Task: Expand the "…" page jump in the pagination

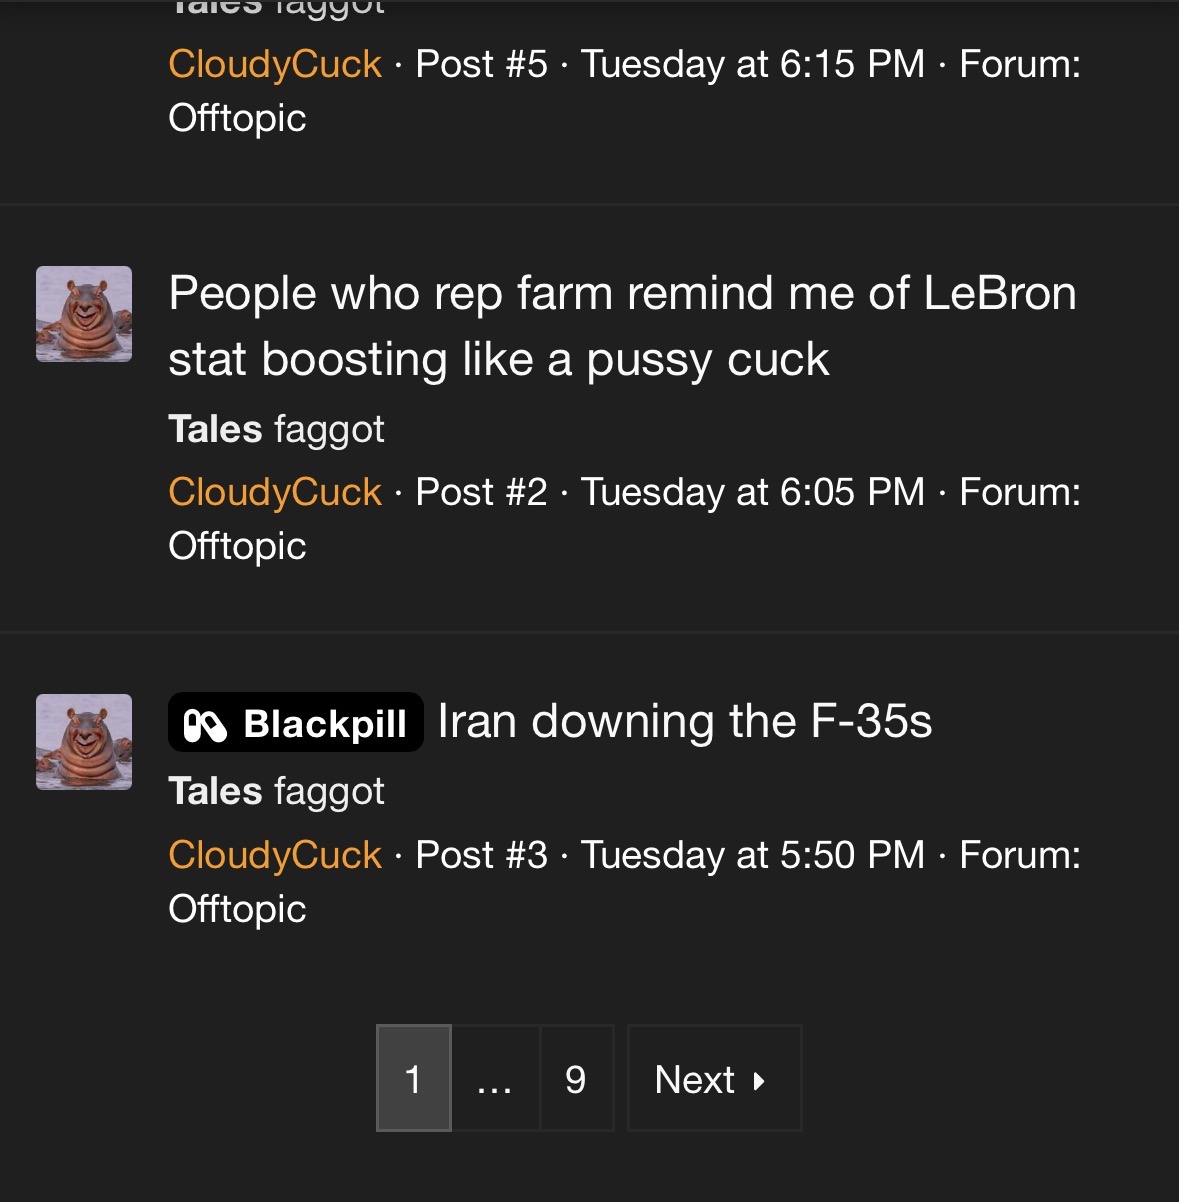Action: point(495,1079)
